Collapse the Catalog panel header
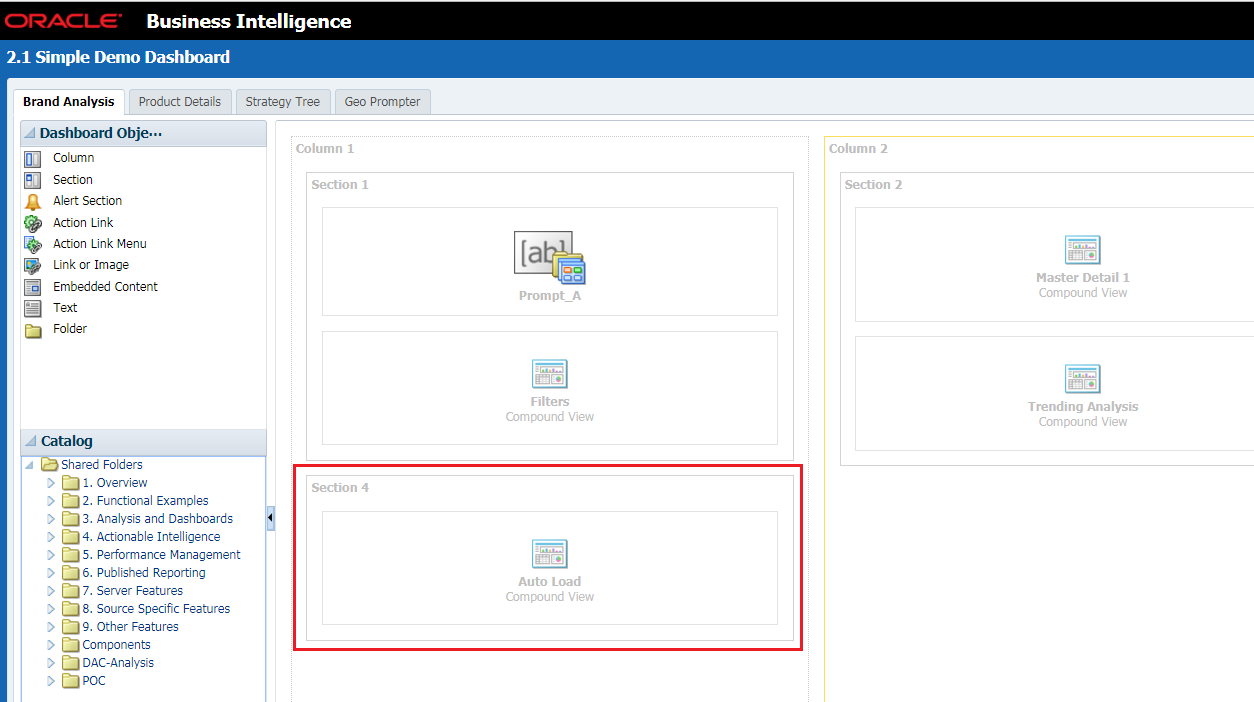Screen dimensions: 1254x702 click(x=29, y=441)
